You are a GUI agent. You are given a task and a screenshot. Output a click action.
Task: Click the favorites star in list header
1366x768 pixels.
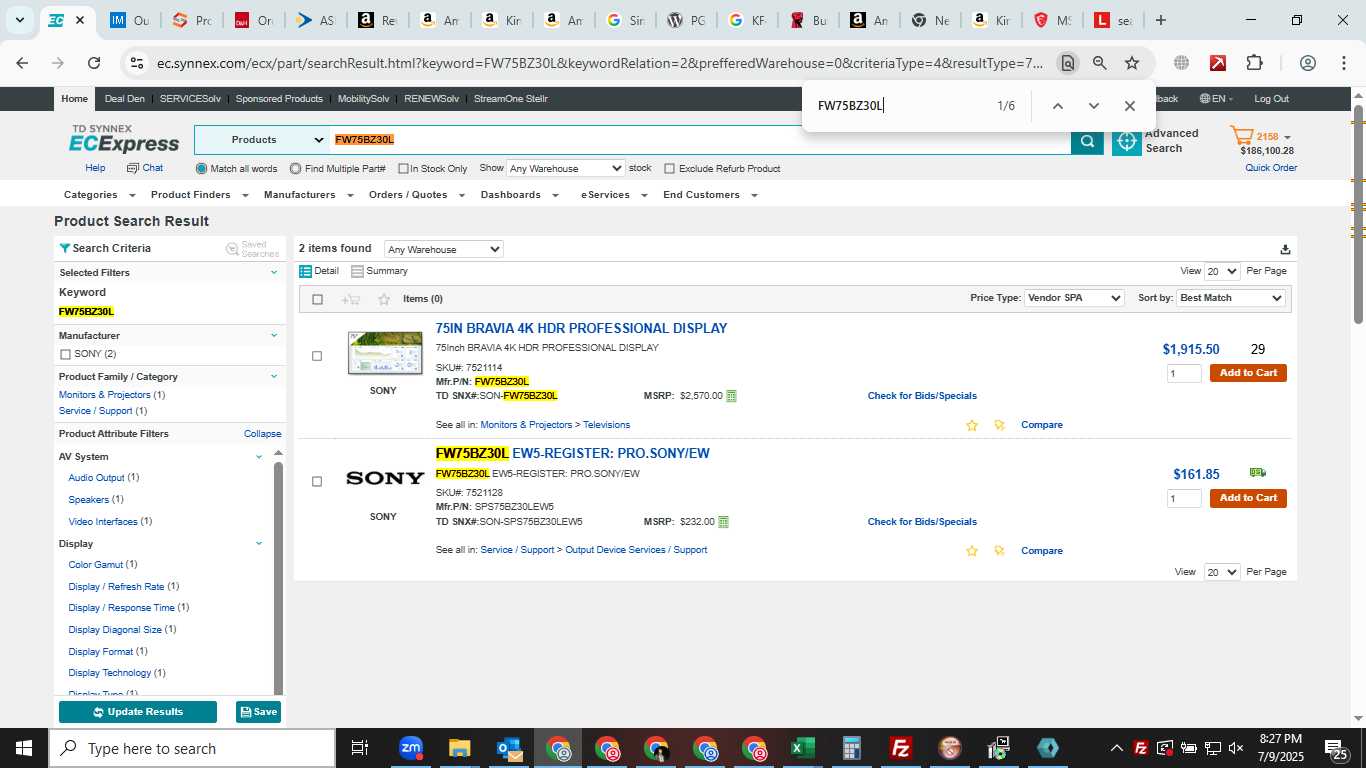384,299
